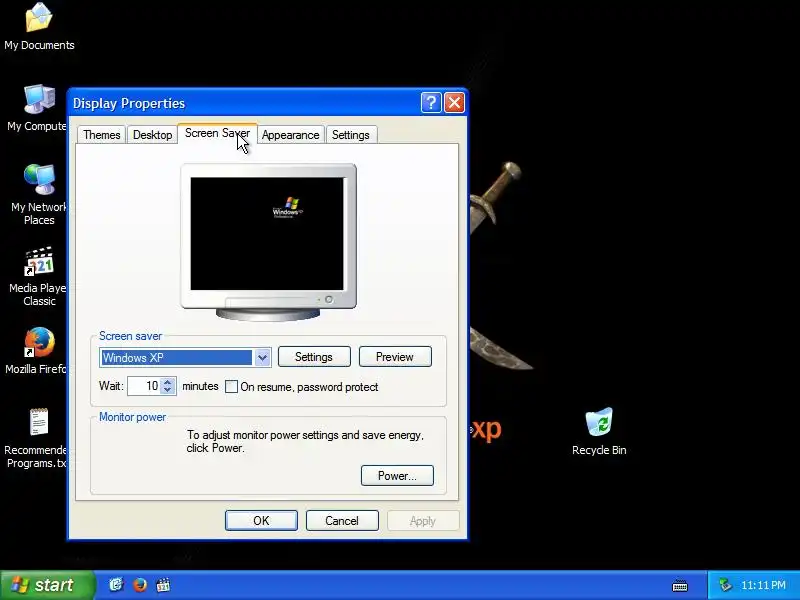
Task: Switch to the Desktop tab
Action: click(152, 135)
